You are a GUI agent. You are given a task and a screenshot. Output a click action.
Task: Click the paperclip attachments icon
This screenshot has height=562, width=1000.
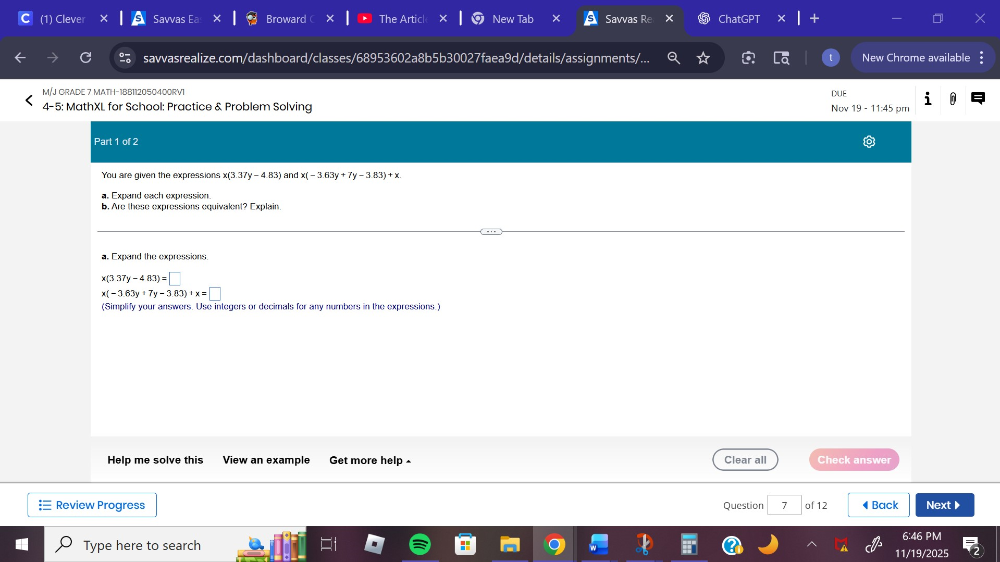click(x=953, y=98)
